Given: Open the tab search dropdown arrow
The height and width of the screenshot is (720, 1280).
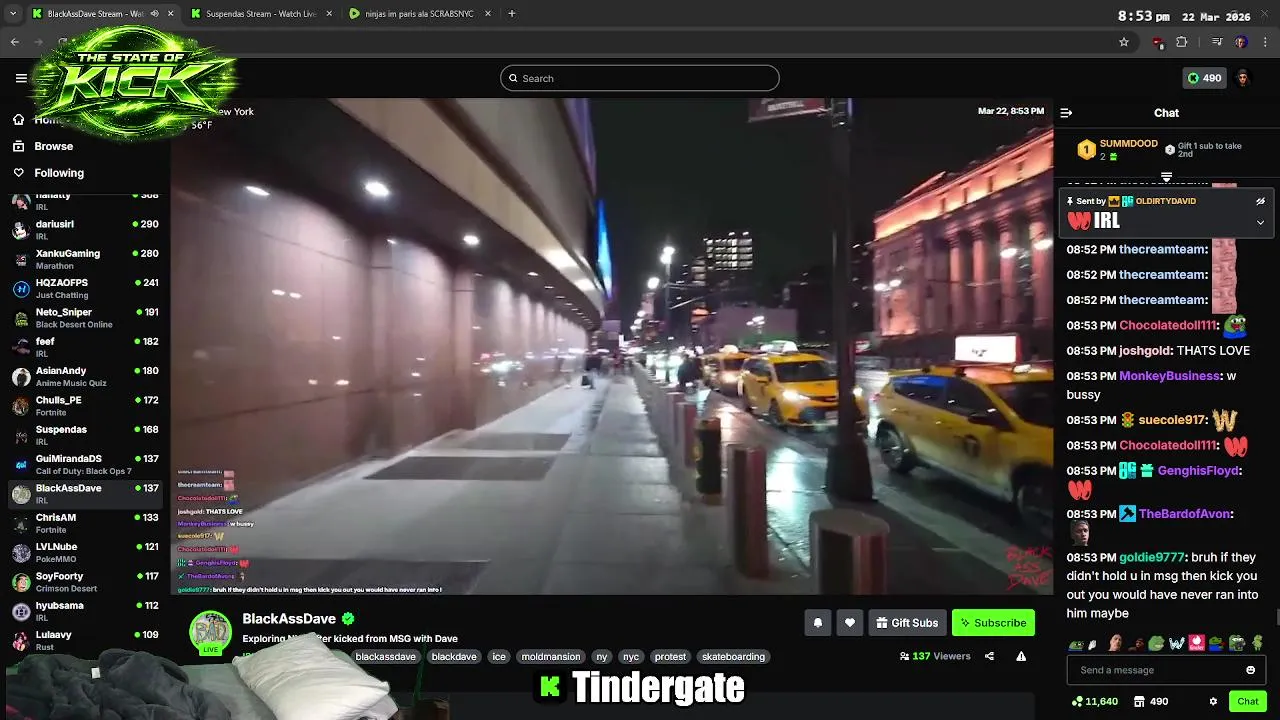Looking at the screenshot, I should [x=13, y=14].
